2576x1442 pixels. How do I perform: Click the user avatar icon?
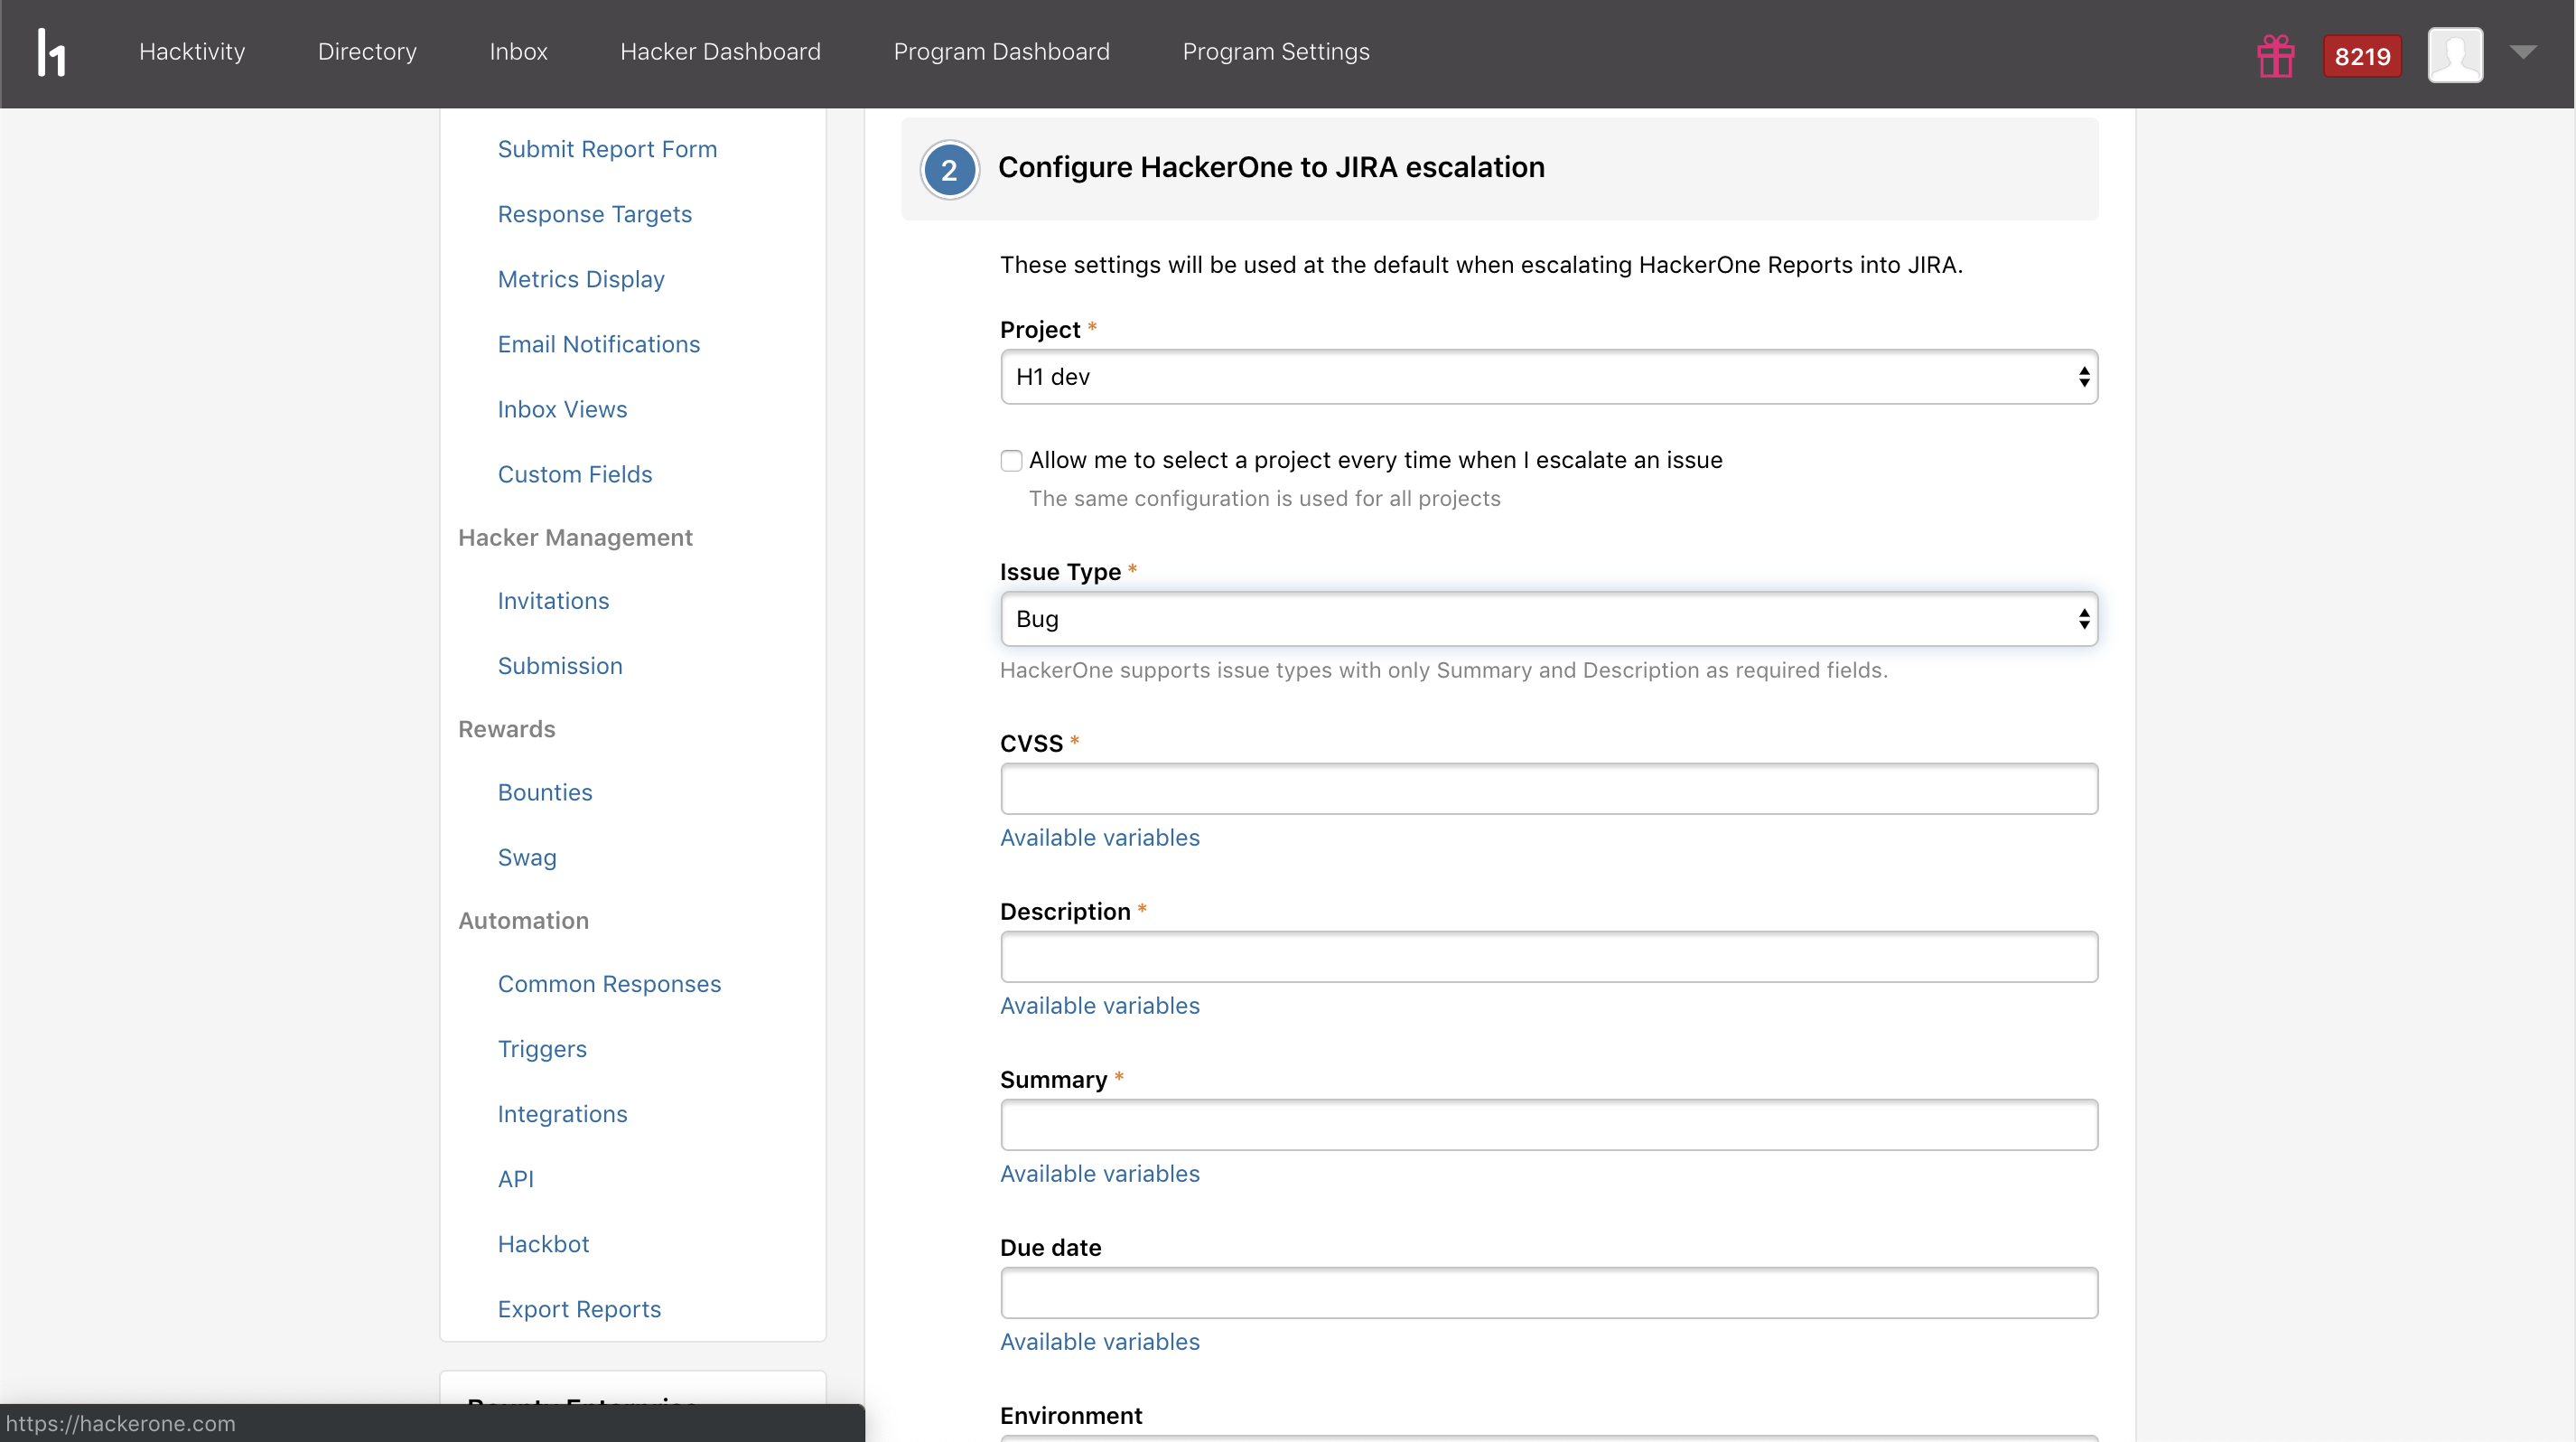2454,55
